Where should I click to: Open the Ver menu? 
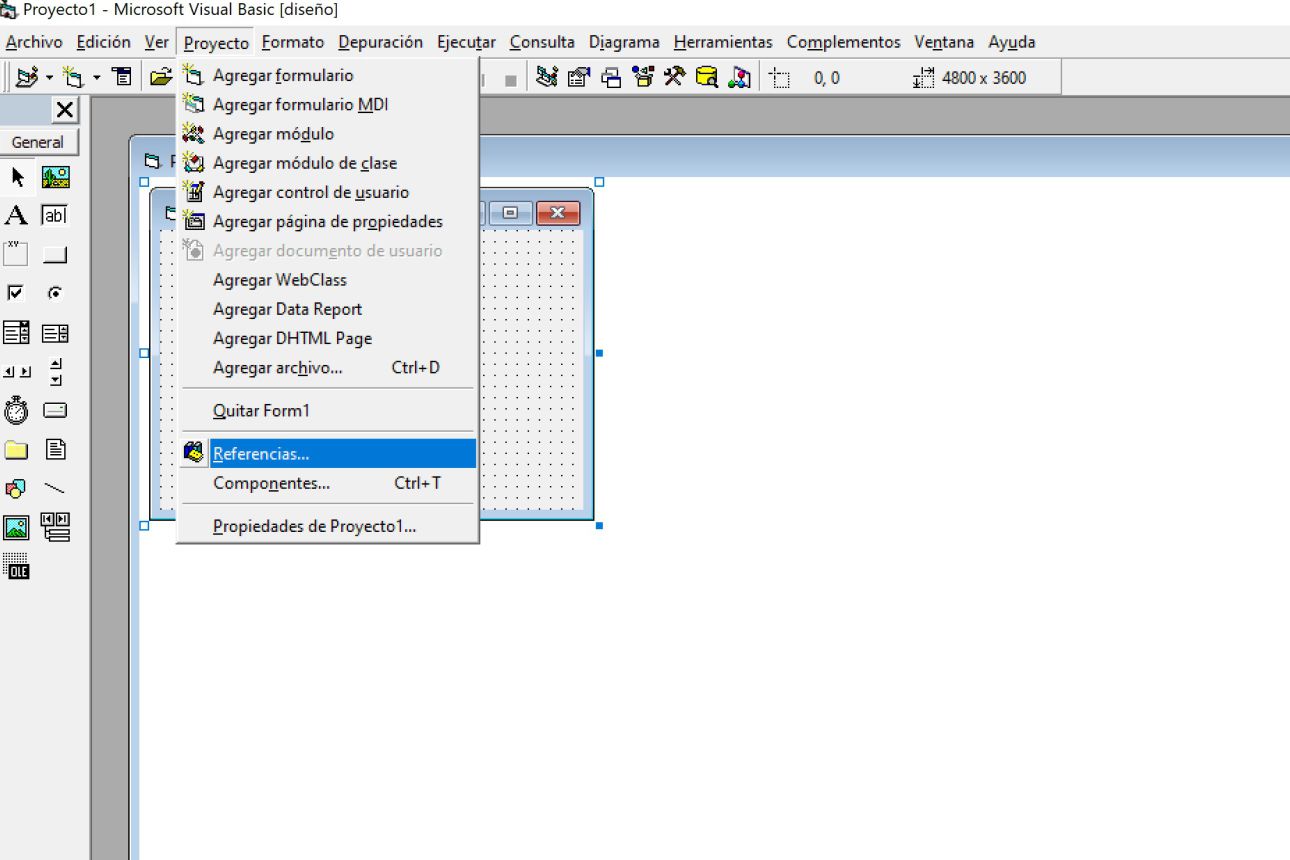coord(156,42)
